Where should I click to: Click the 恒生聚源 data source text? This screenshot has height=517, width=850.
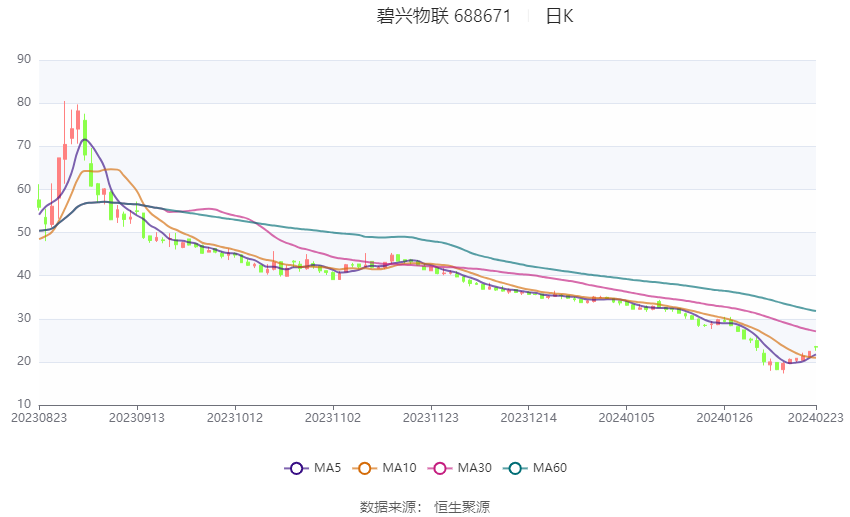tap(462, 507)
